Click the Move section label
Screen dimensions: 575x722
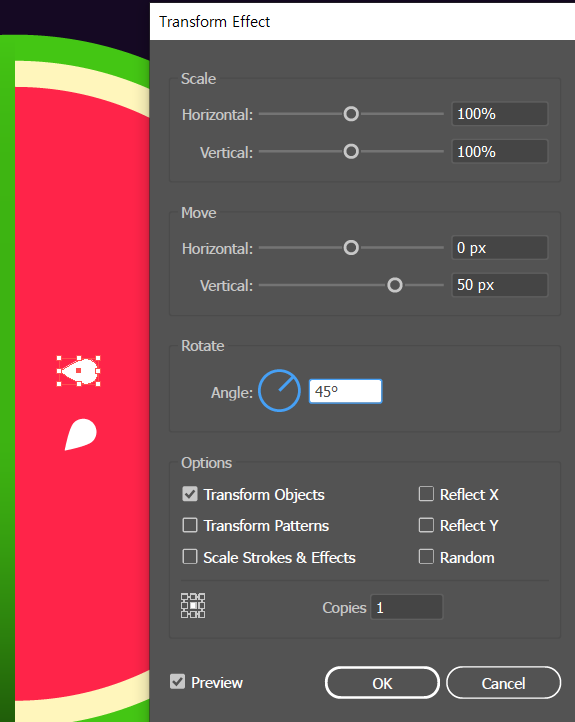click(198, 213)
